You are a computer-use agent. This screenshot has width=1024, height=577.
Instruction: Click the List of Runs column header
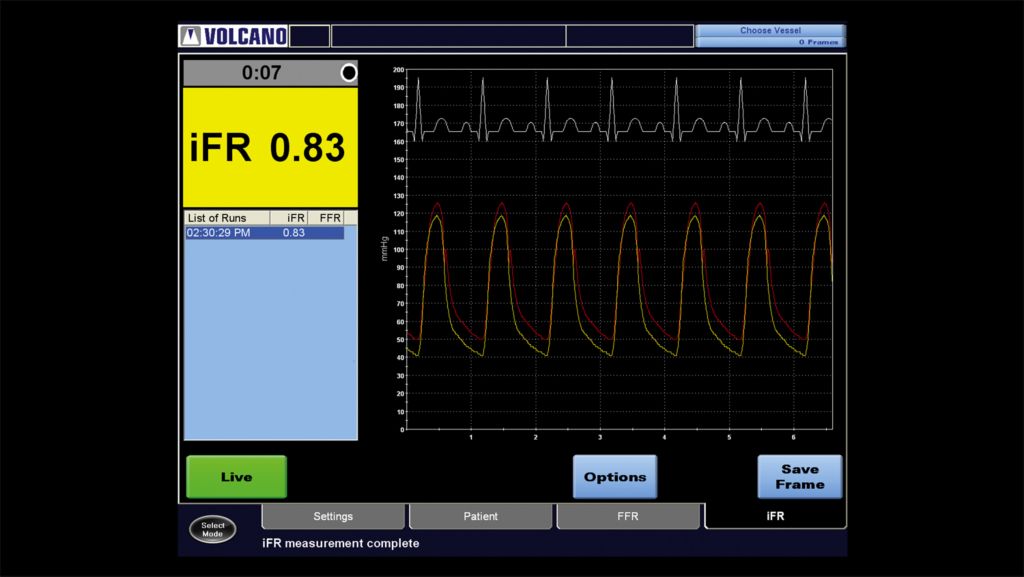tap(227, 218)
